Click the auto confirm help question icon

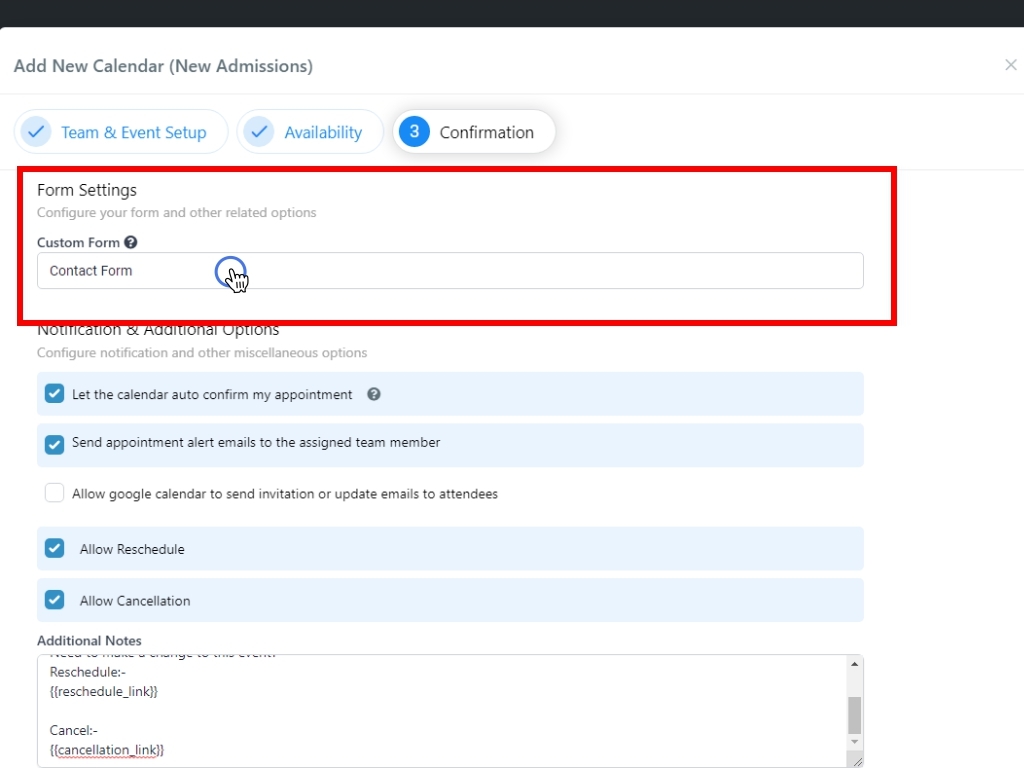(x=374, y=394)
